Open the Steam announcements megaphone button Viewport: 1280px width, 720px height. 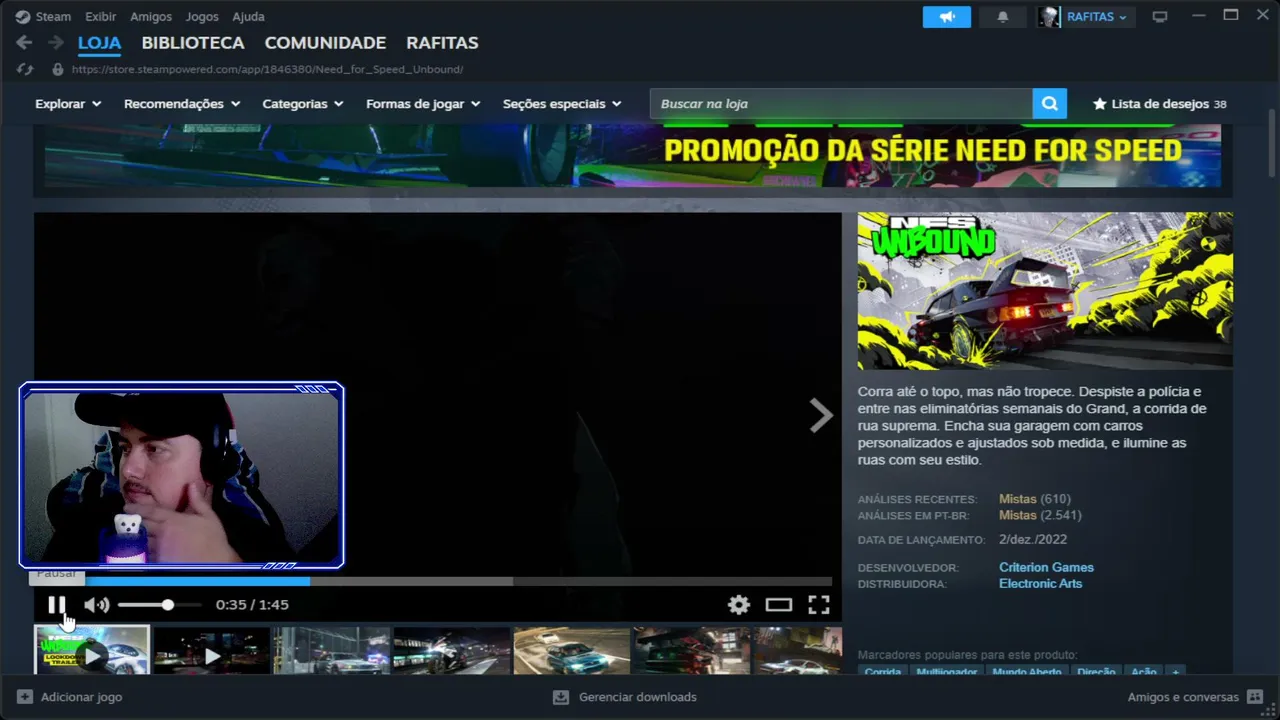(x=947, y=17)
